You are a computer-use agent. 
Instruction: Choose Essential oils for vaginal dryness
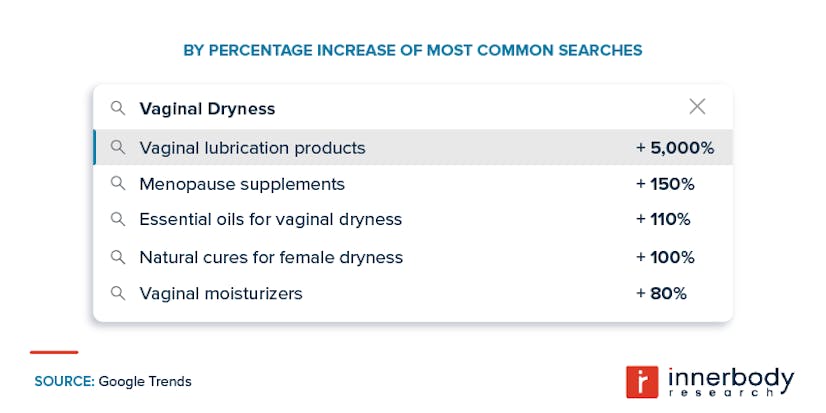tap(270, 219)
